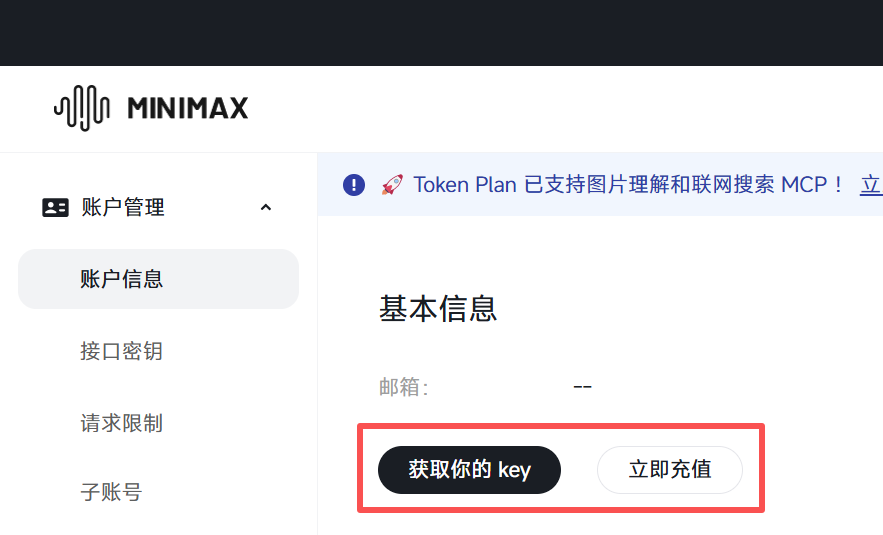Open the underlined link at the banner's right
The image size is (883, 535).
(x=871, y=185)
